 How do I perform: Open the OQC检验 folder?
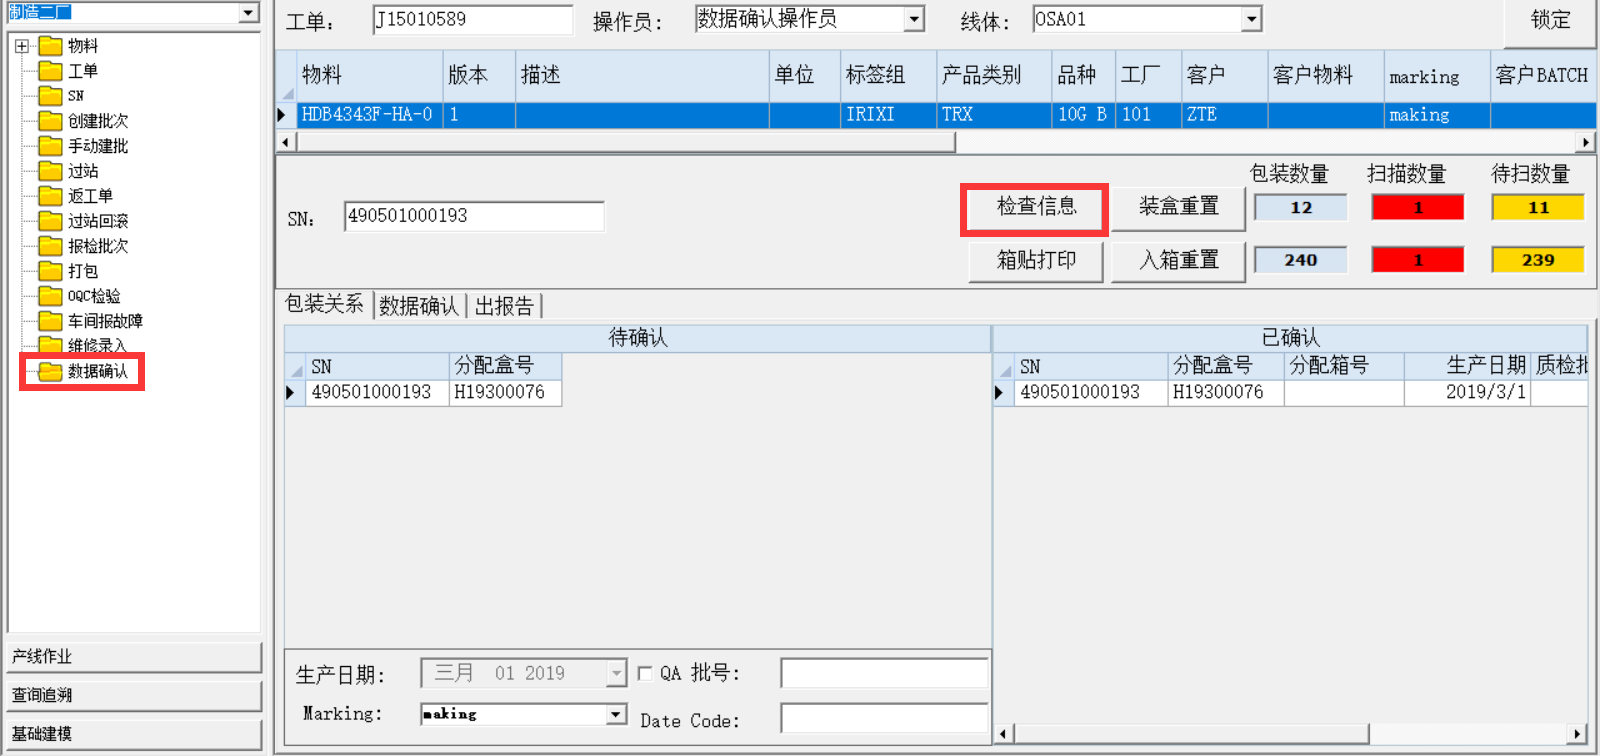(93, 296)
